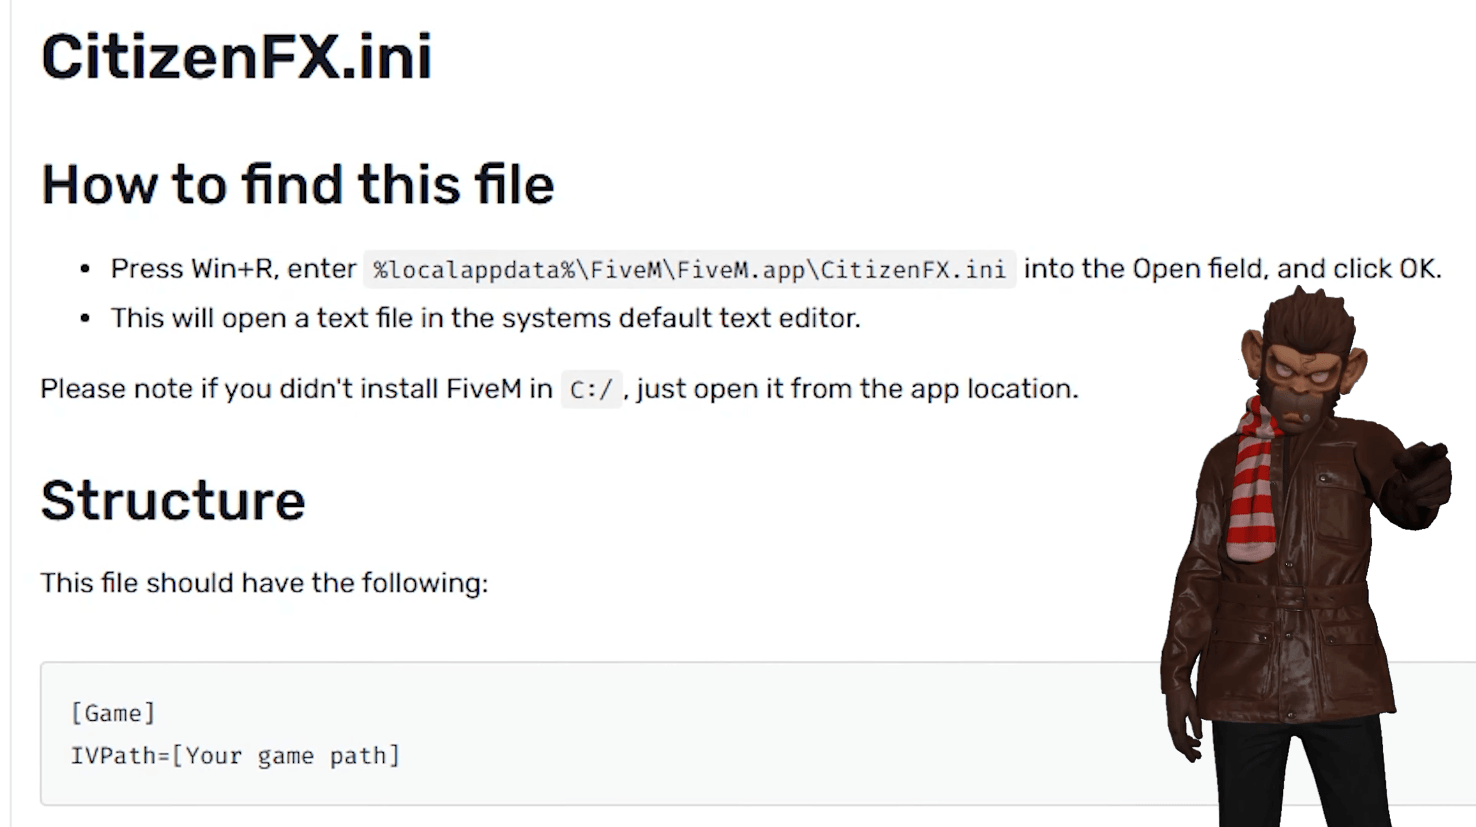Click "just open it from the app location."
The width and height of the screenshot is (1476, 827).
pos(857,389)
